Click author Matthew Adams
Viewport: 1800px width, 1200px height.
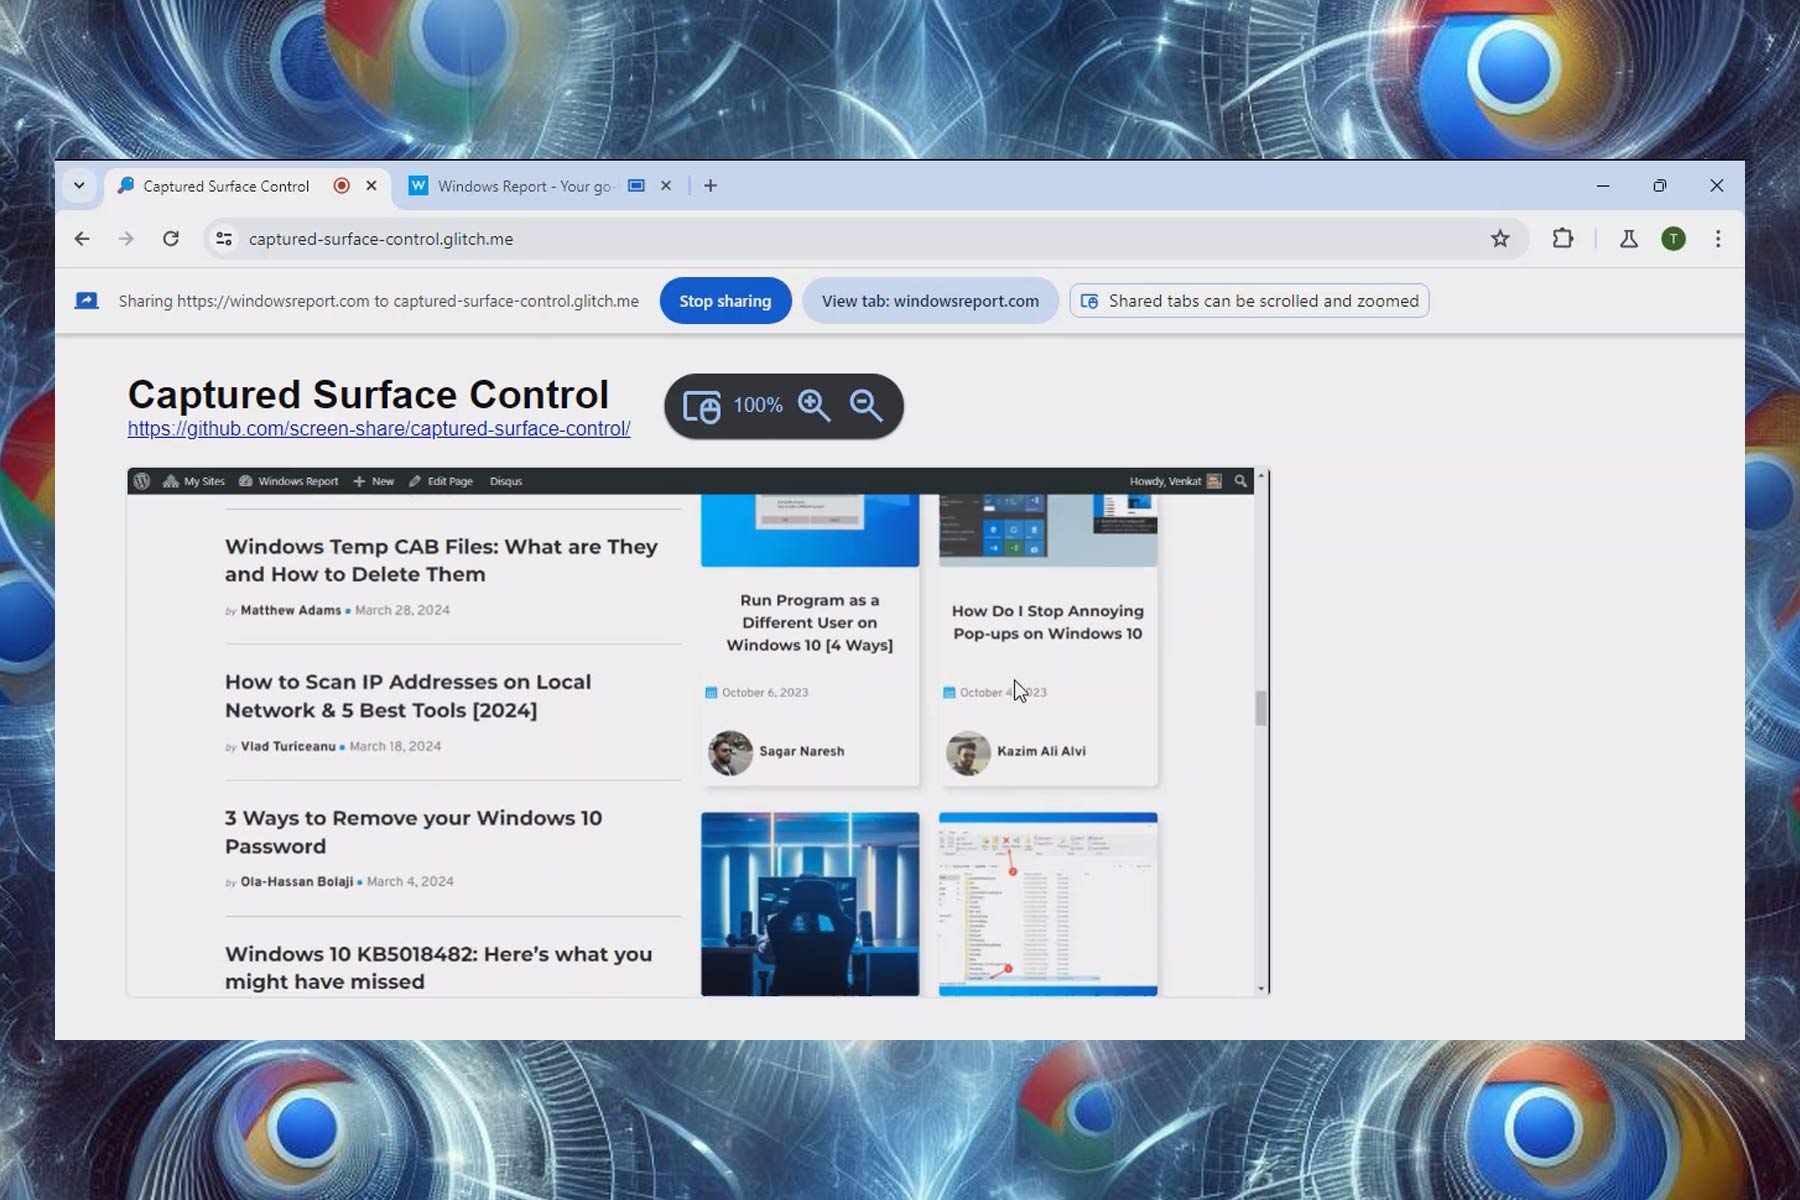(x=290, y=610)
